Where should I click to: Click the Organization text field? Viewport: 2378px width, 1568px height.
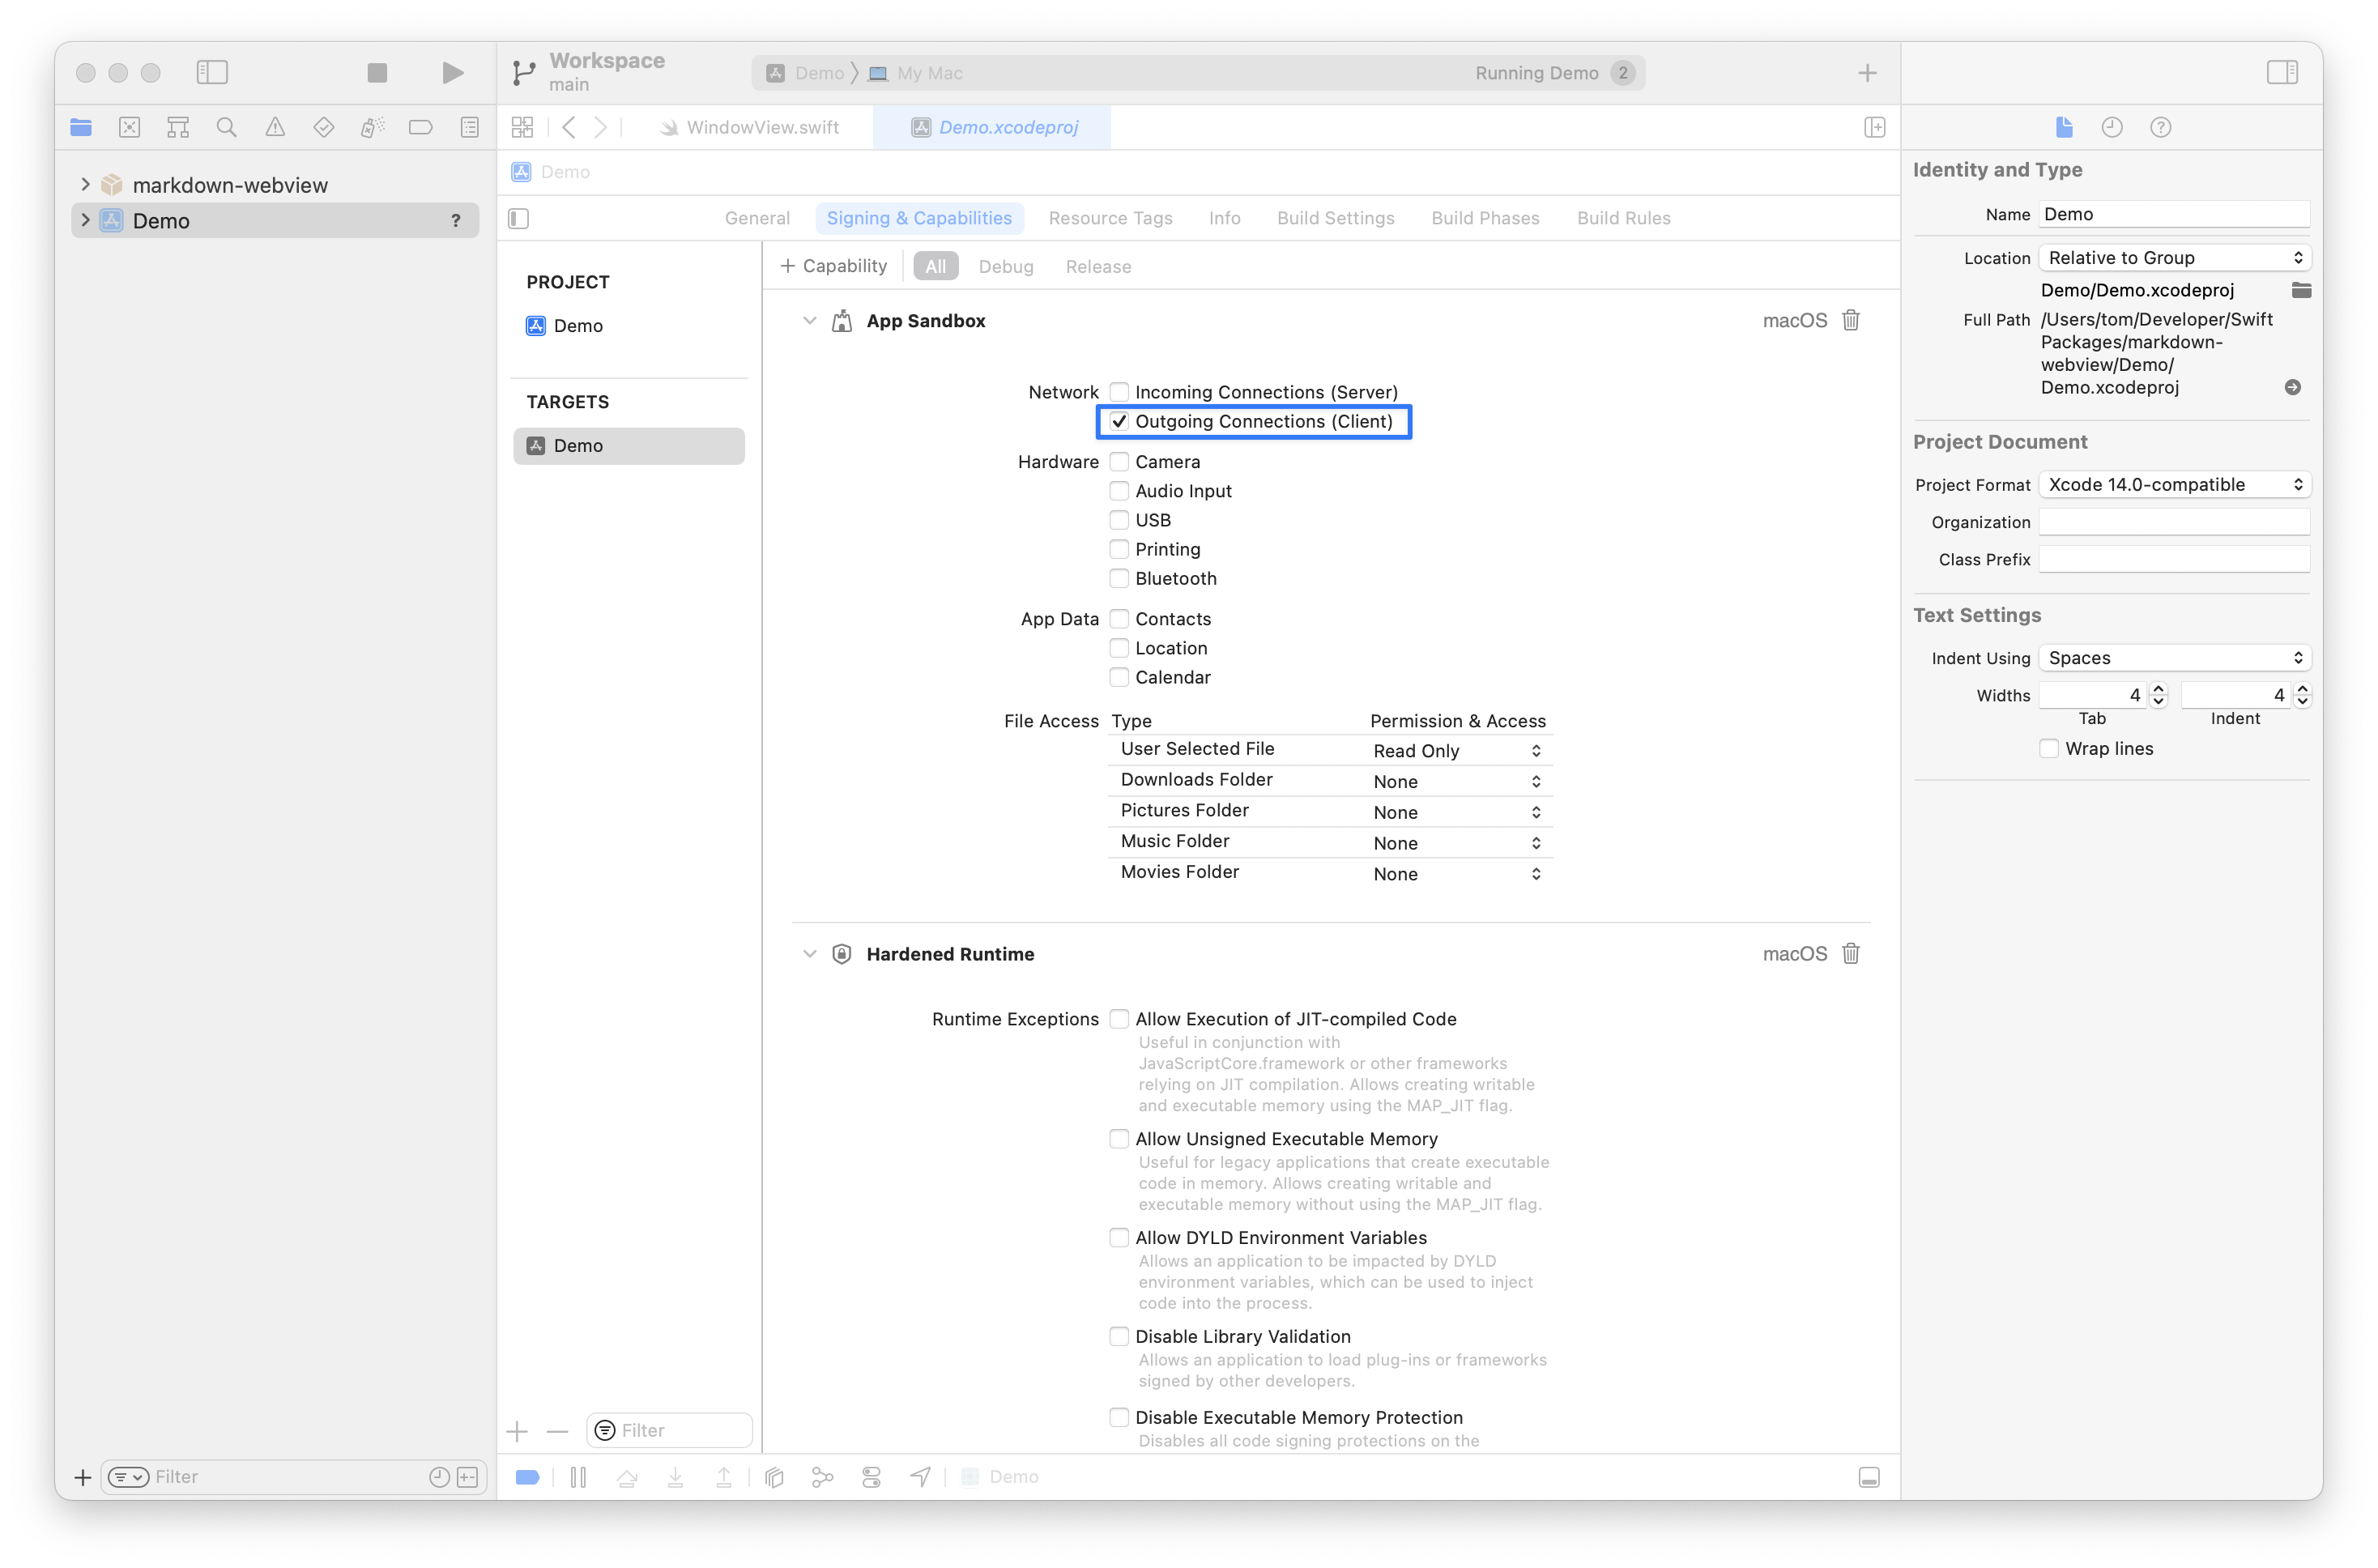point(2173,522)
